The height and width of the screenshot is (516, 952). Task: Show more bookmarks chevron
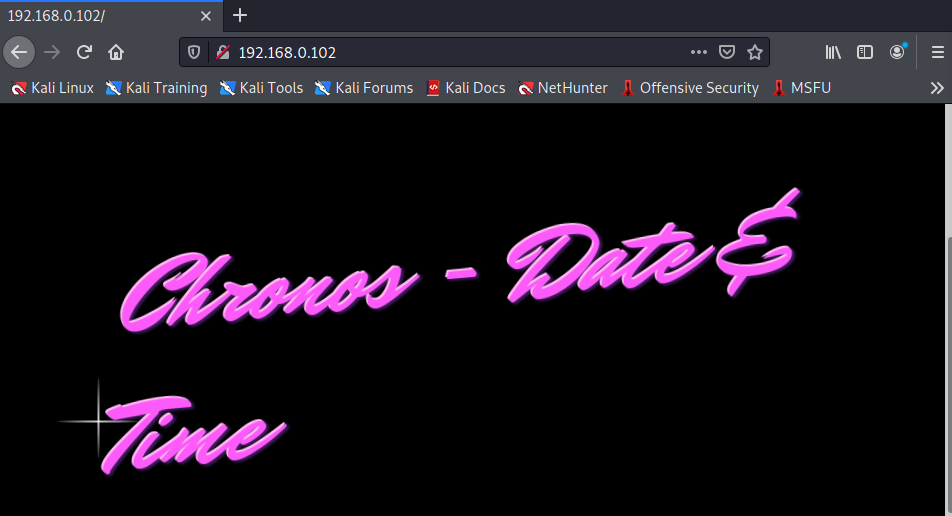pyautogui.click(x=937, y=88)
